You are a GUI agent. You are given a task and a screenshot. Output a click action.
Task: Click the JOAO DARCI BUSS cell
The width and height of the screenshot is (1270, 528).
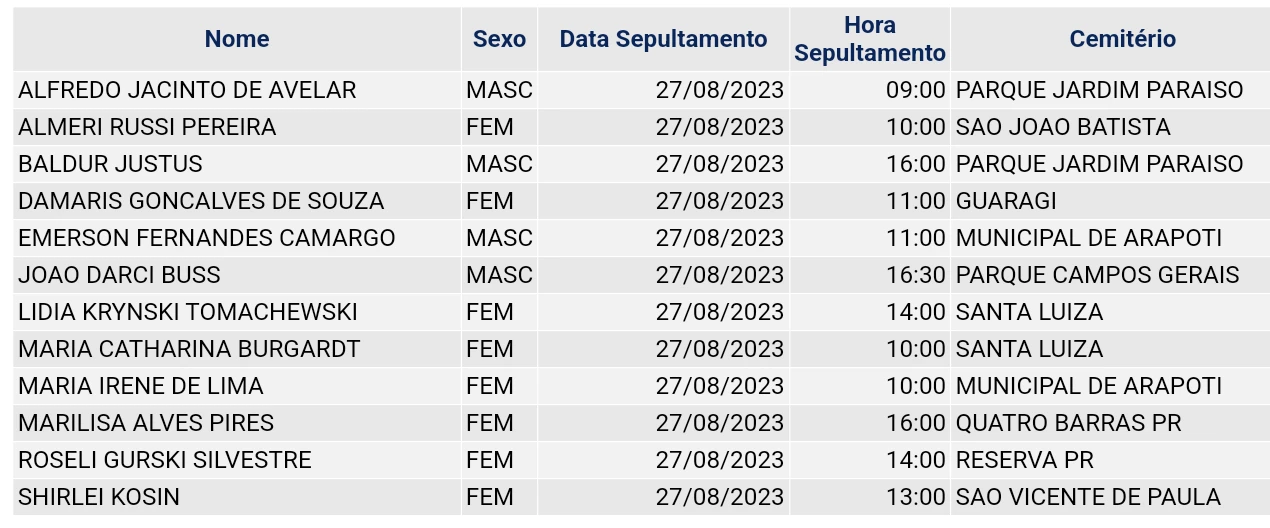click(x=119, y=275)
